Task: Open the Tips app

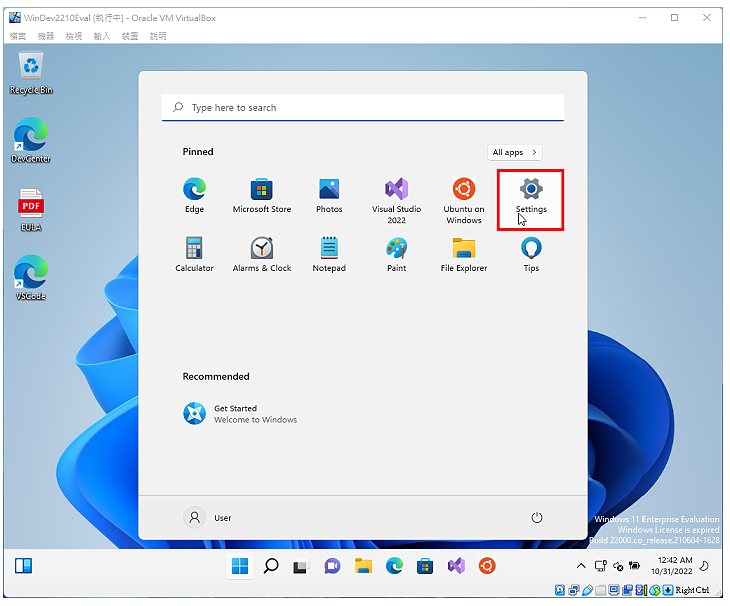Action: tap(531, 254)
